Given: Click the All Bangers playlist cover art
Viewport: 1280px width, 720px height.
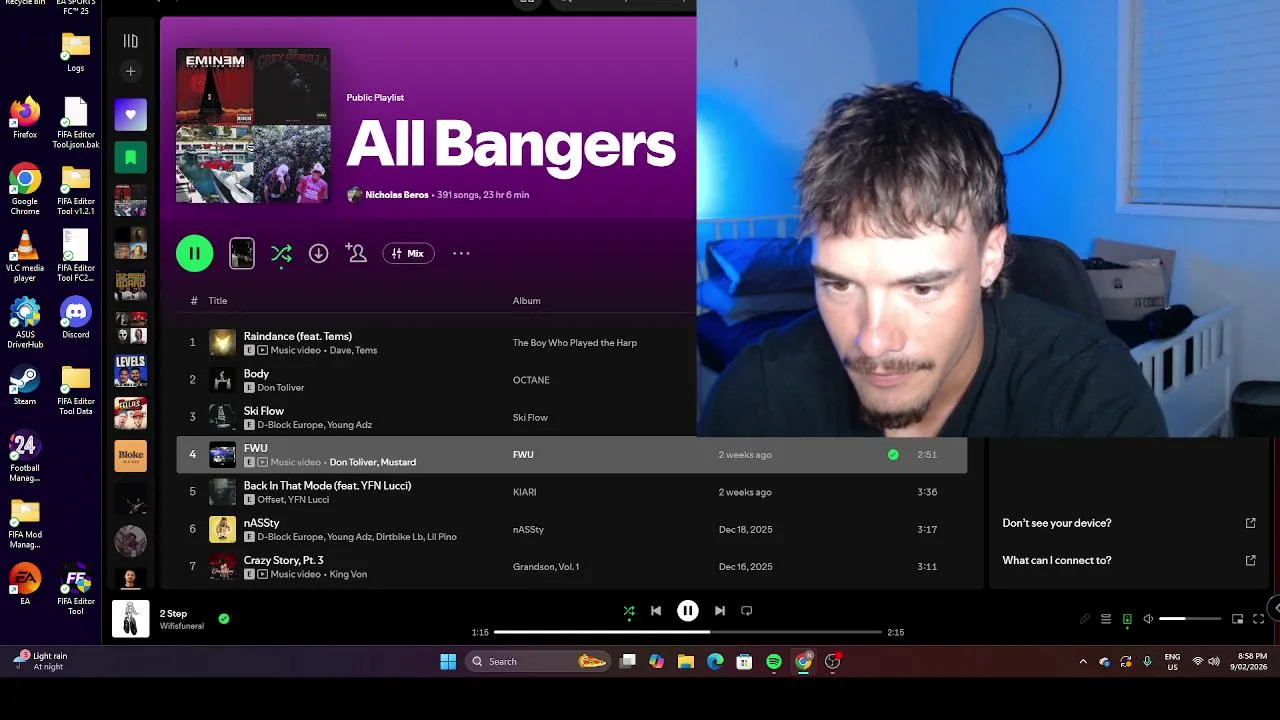Looking at the screenshot, I should point(253,125).
